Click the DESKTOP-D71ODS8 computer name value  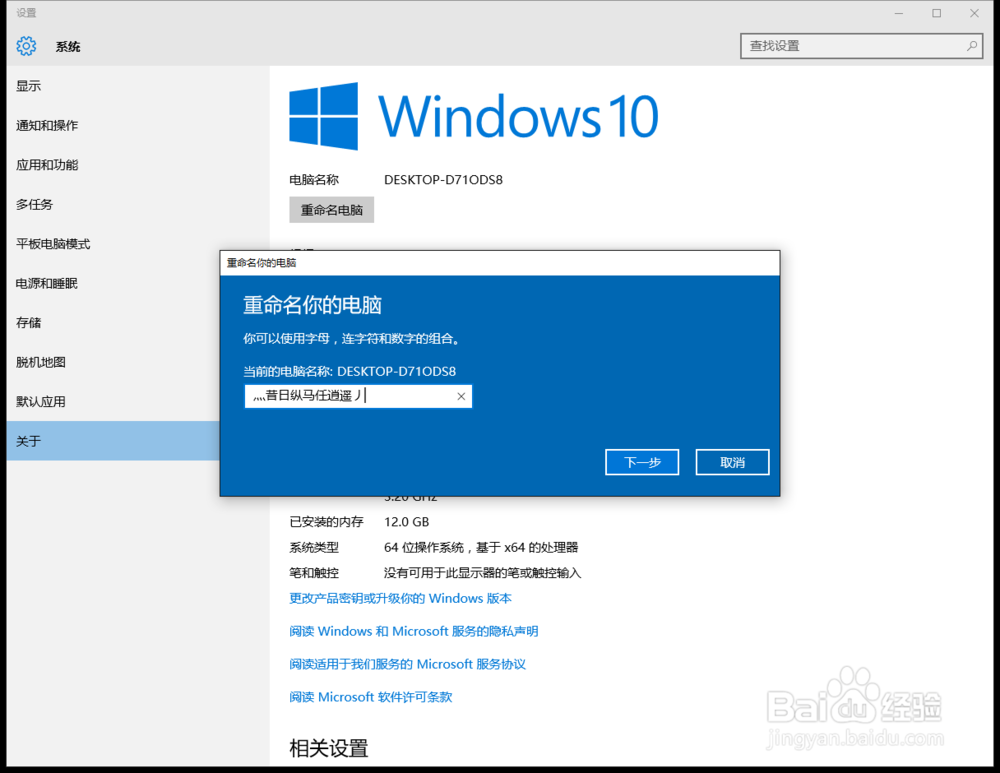[443, 180]
